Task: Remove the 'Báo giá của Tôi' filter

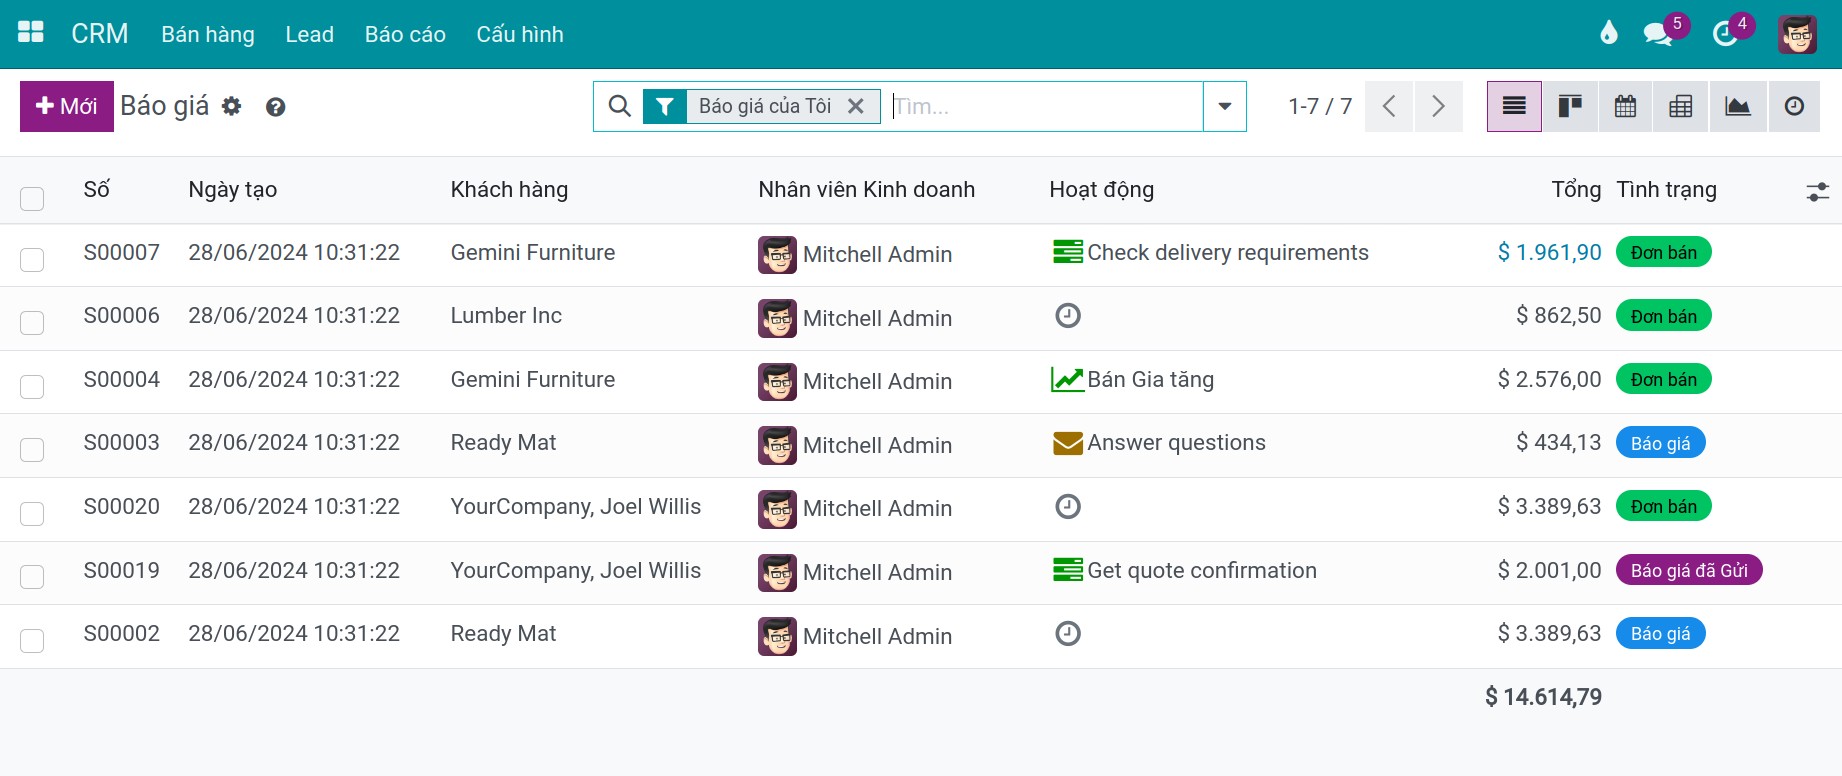Action: click(x=856, y=106)
